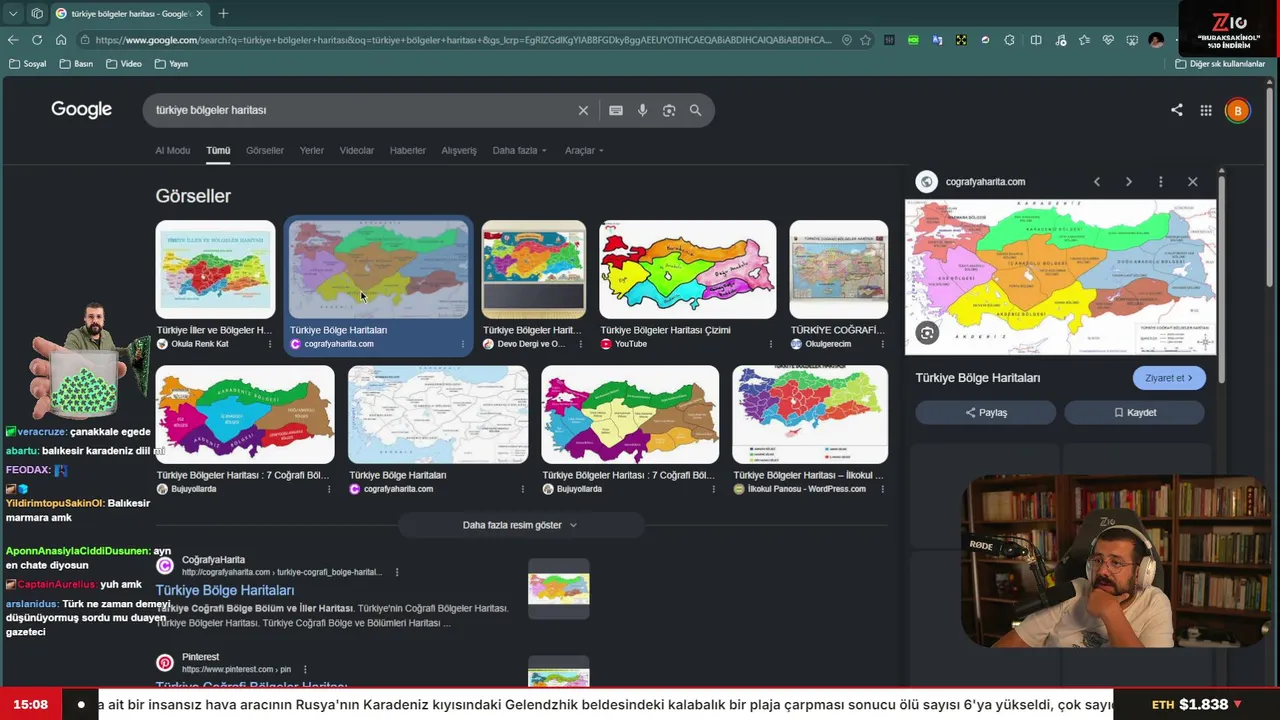Click the Ziyaret et button
The width and height of the screenshot is (1280, 720).
[1169, 378]
